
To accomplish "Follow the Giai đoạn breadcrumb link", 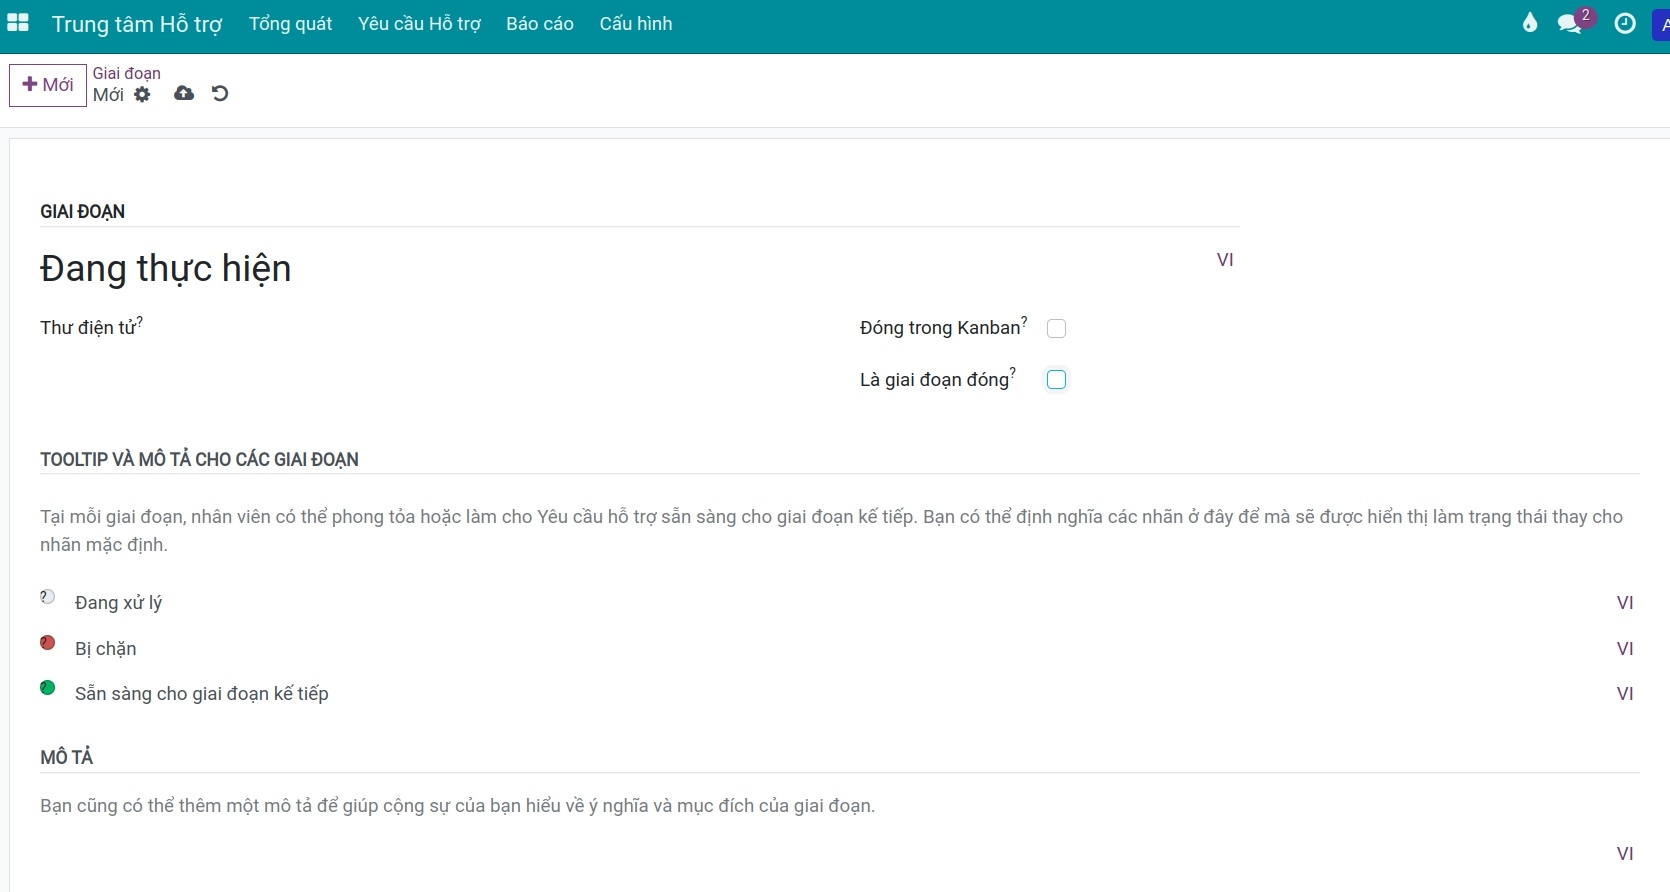I will (x=127, y=73).
